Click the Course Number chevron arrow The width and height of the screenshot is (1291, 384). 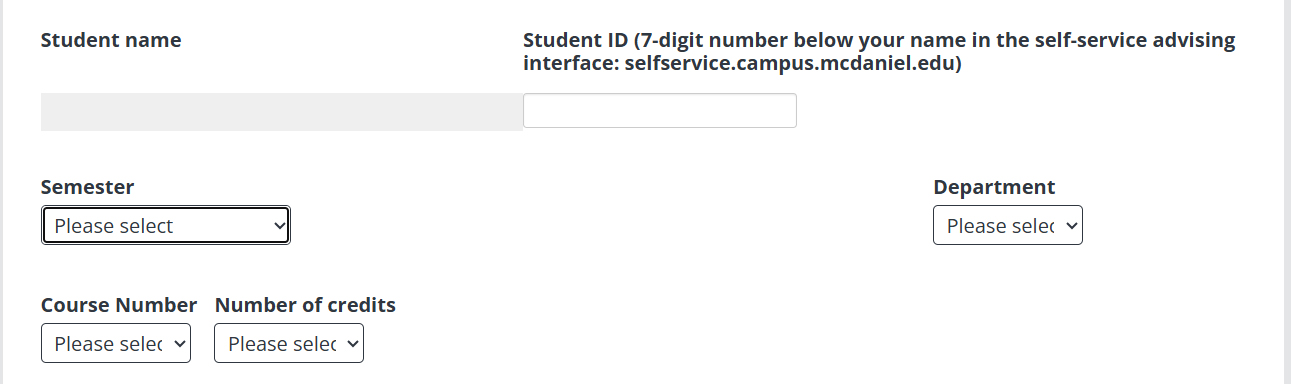tap(180, 344)
